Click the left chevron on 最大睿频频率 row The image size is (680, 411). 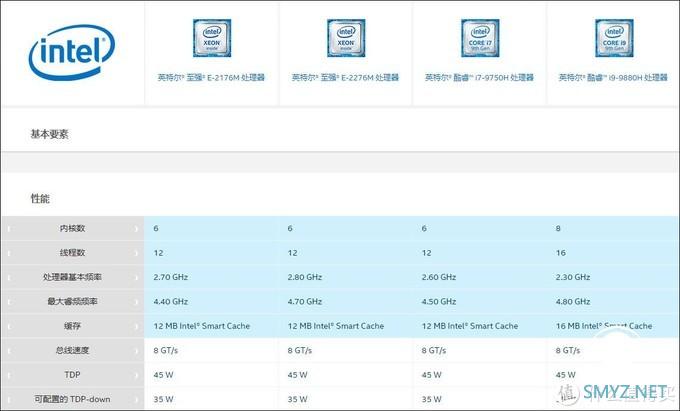click(8, 302)
